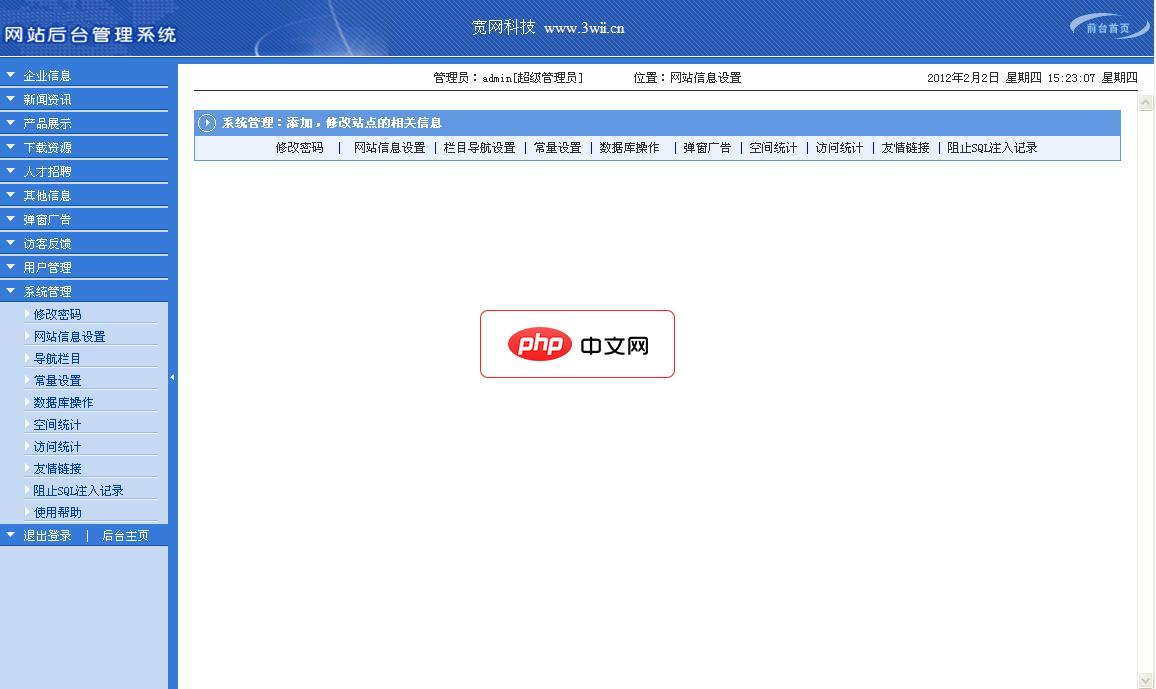Open 修改密码 in the sidebar tree
Image resolution: width=1156 pixels, height=689 pixels.
coord(58,314)
